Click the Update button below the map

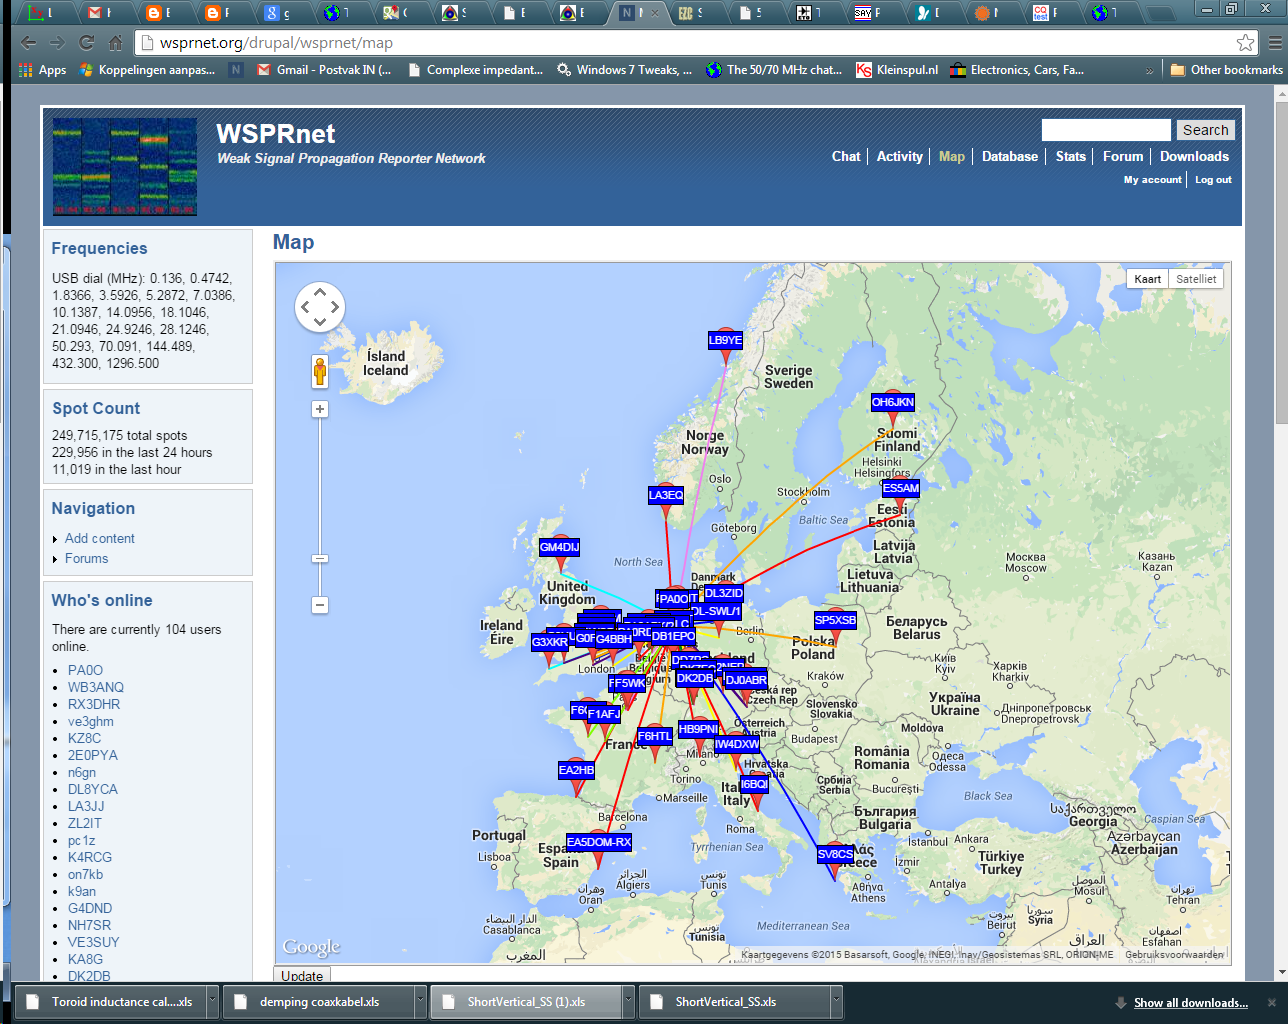(301, 975)
